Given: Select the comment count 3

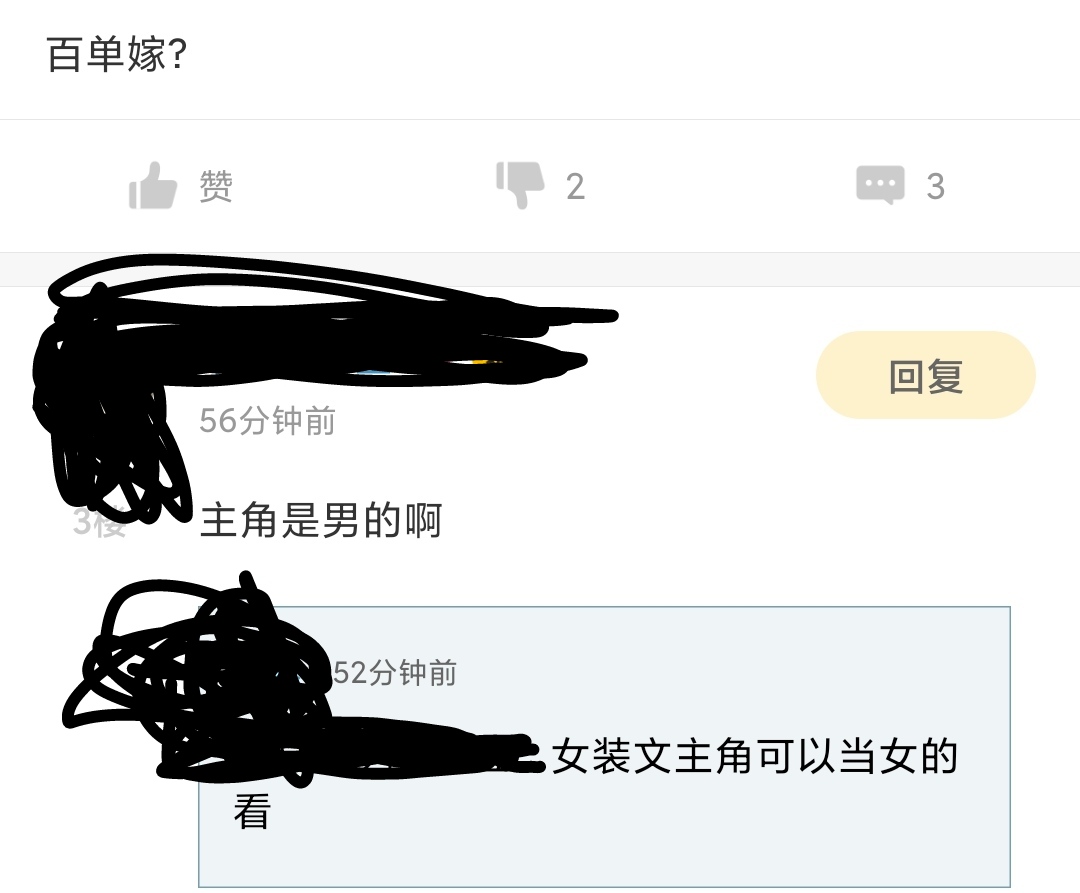Looking at the screenshot, I should coord(935,187).
